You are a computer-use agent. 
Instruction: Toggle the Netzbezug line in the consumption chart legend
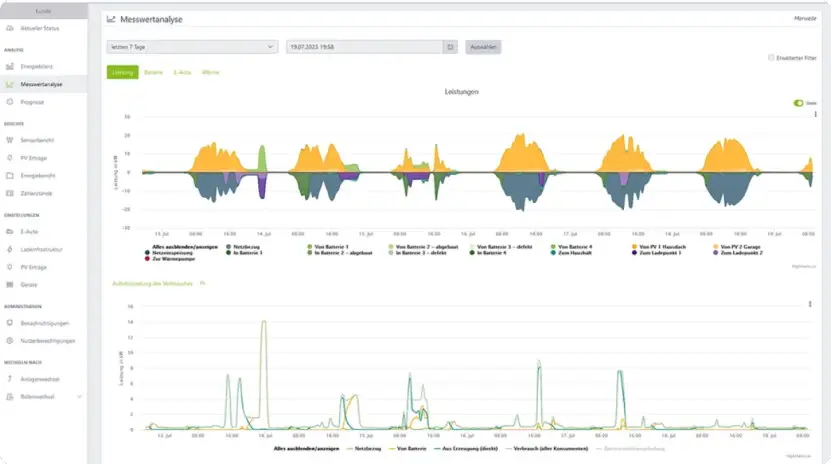tap(364, 449)
